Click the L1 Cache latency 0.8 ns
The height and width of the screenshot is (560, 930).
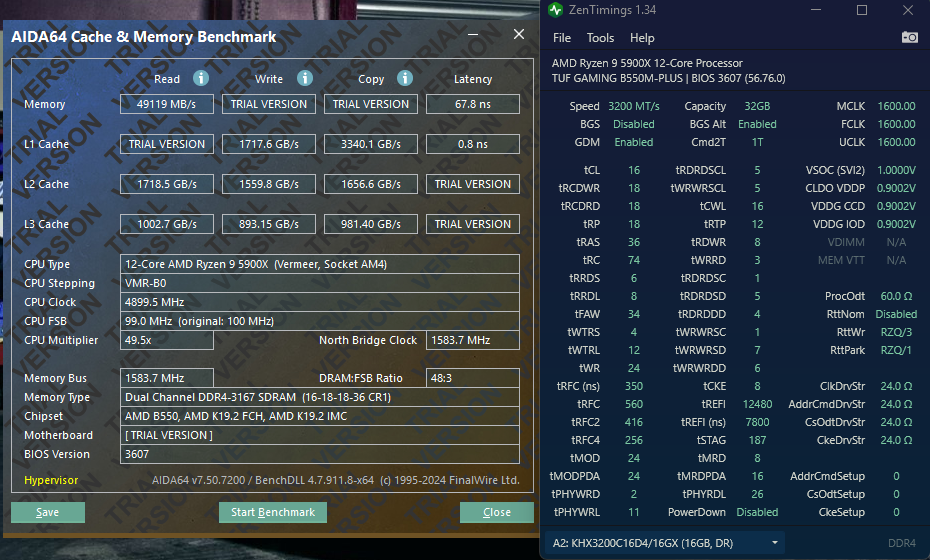click(473, 144)
